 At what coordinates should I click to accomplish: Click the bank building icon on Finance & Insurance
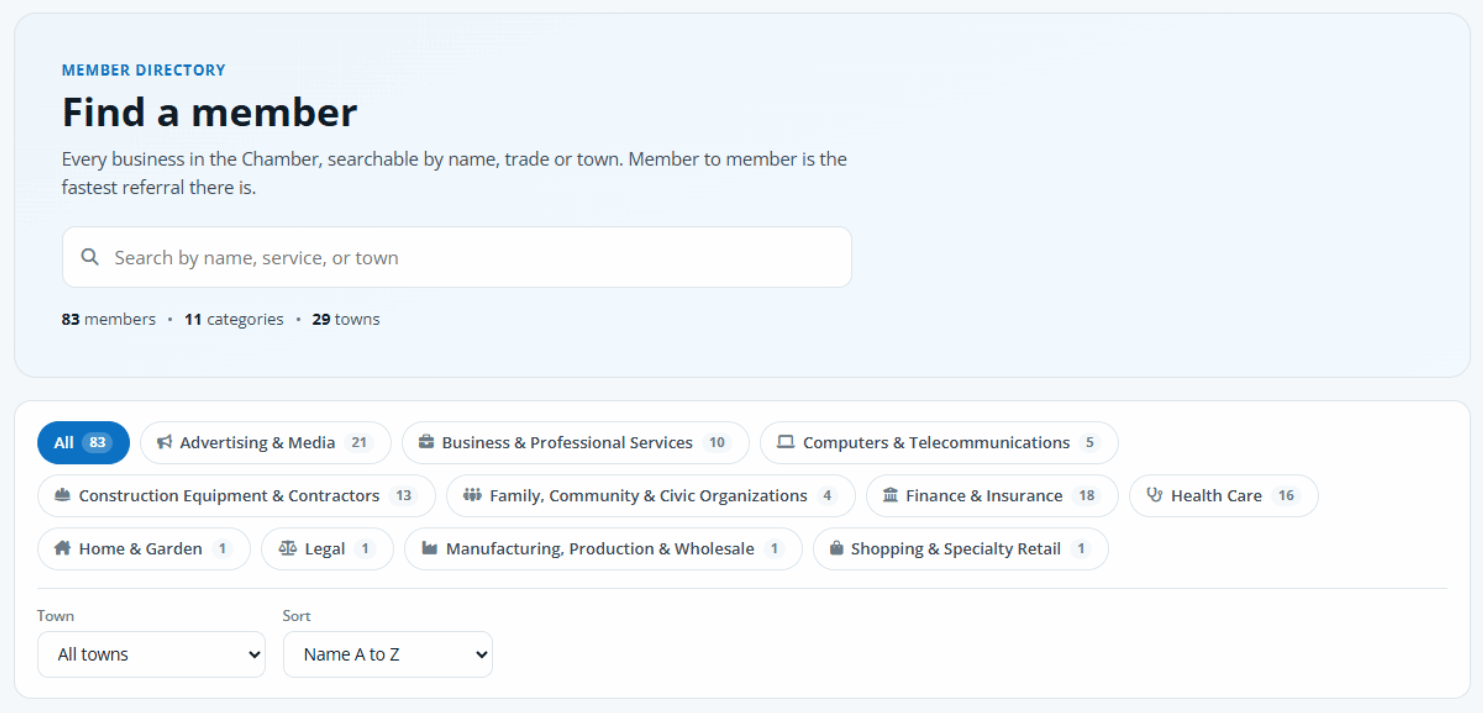pyautogui.click(x=890, y=495)
